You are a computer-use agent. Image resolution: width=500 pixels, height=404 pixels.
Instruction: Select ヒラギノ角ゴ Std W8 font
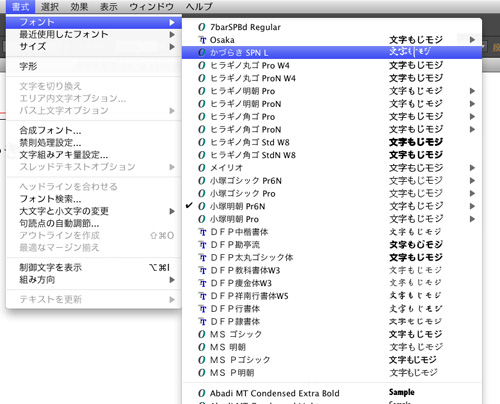click(332, 142)
